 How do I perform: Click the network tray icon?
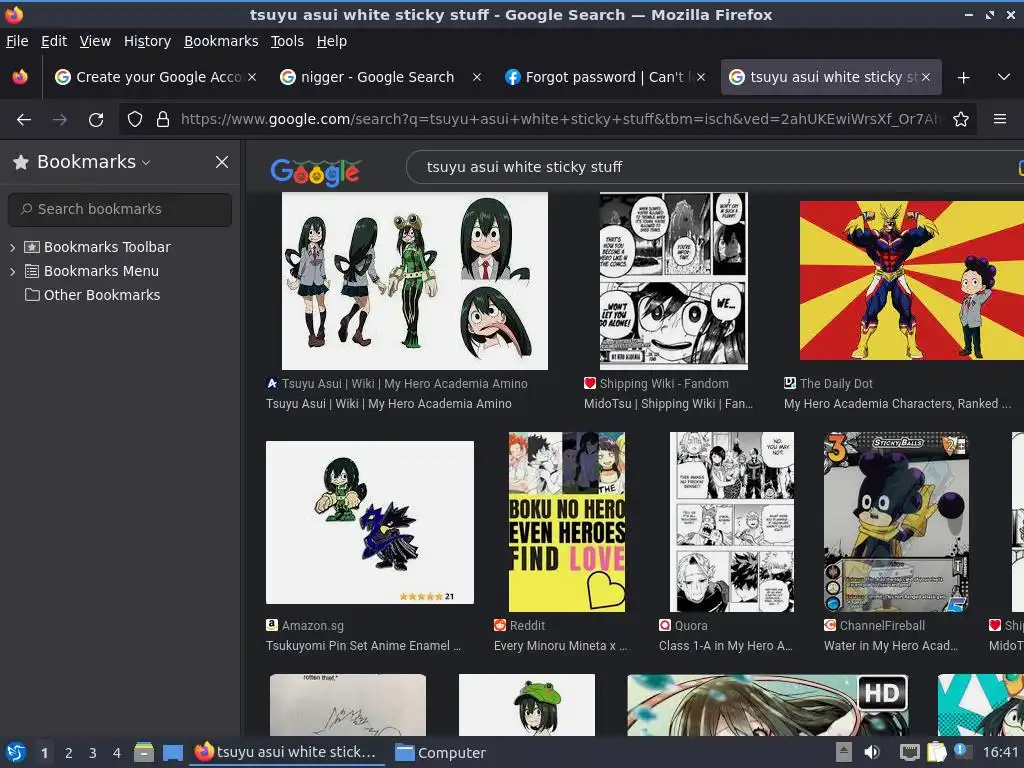pyautogui.click(x=909, y=753)
